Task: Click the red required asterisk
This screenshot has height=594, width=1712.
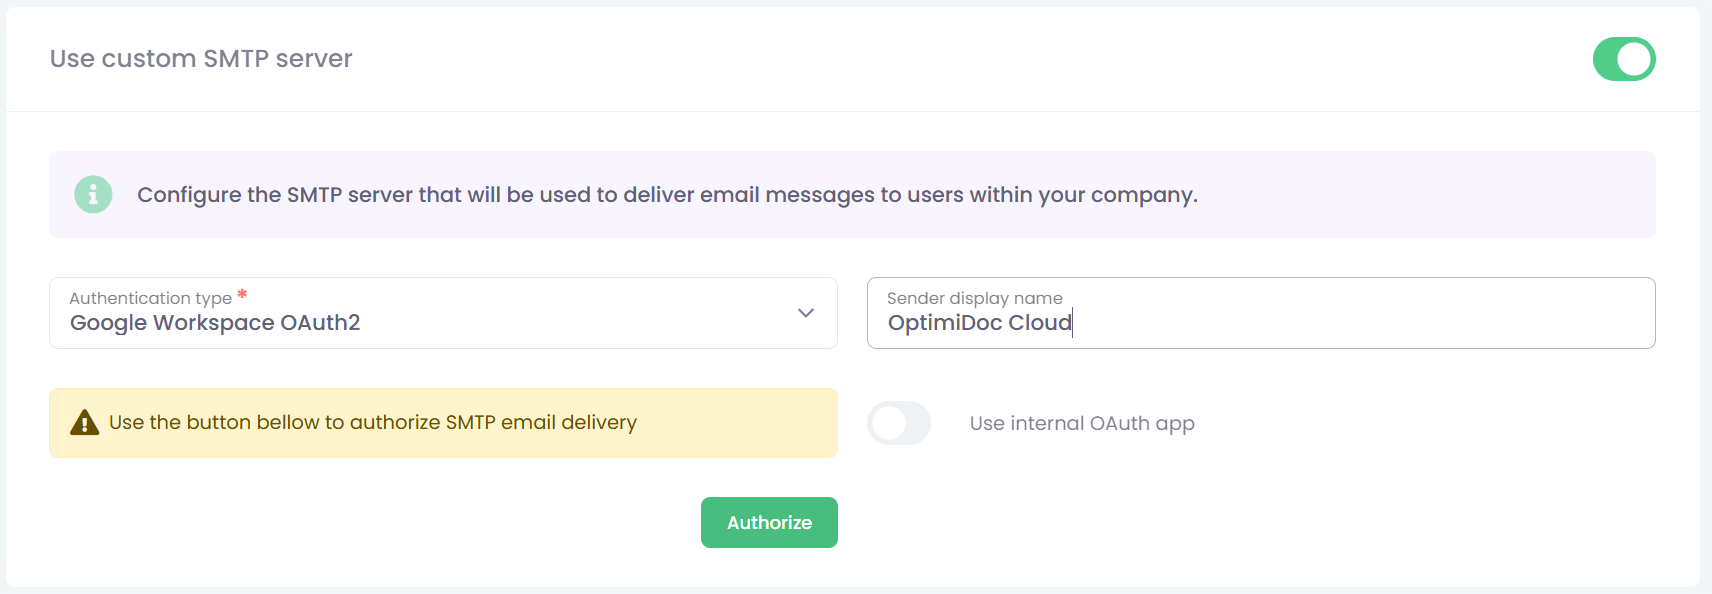Action: 242,295
